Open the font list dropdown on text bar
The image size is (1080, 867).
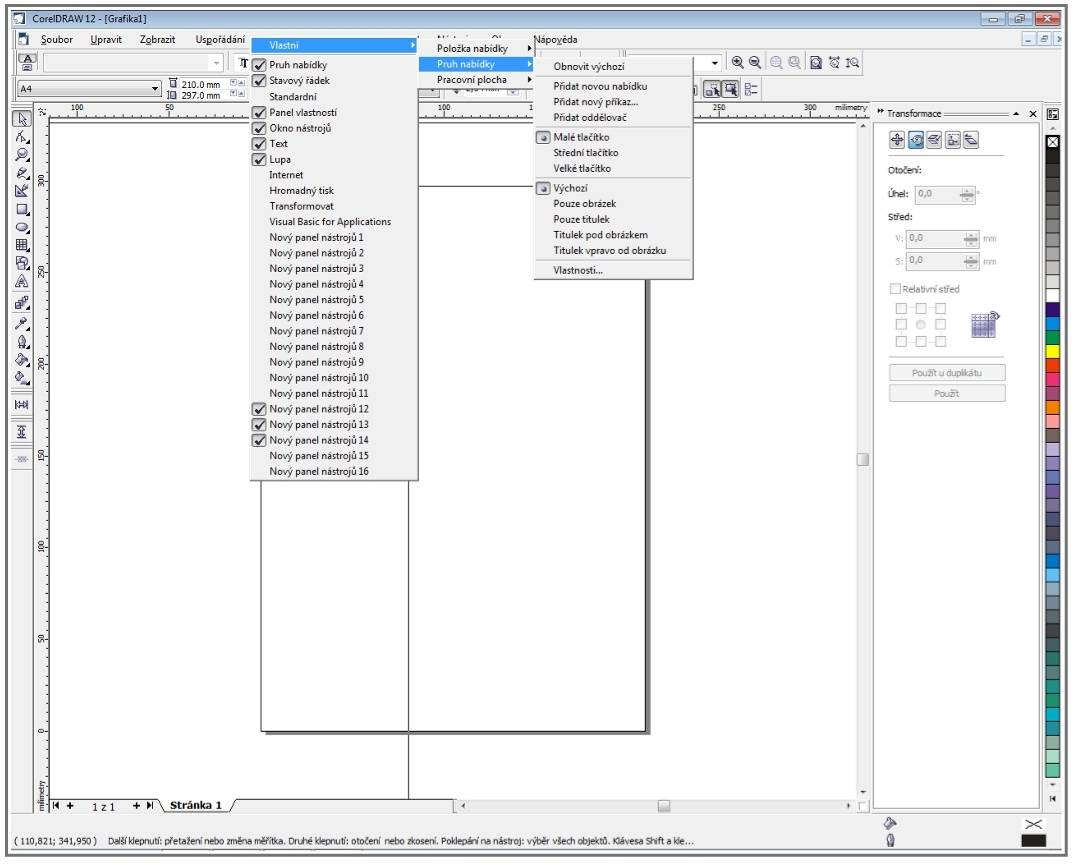click(x=217, y=63)
